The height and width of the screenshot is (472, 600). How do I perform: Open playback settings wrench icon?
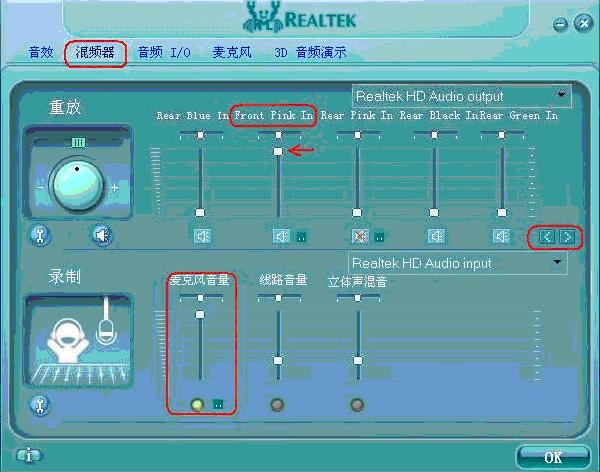(x=40, y=235)
